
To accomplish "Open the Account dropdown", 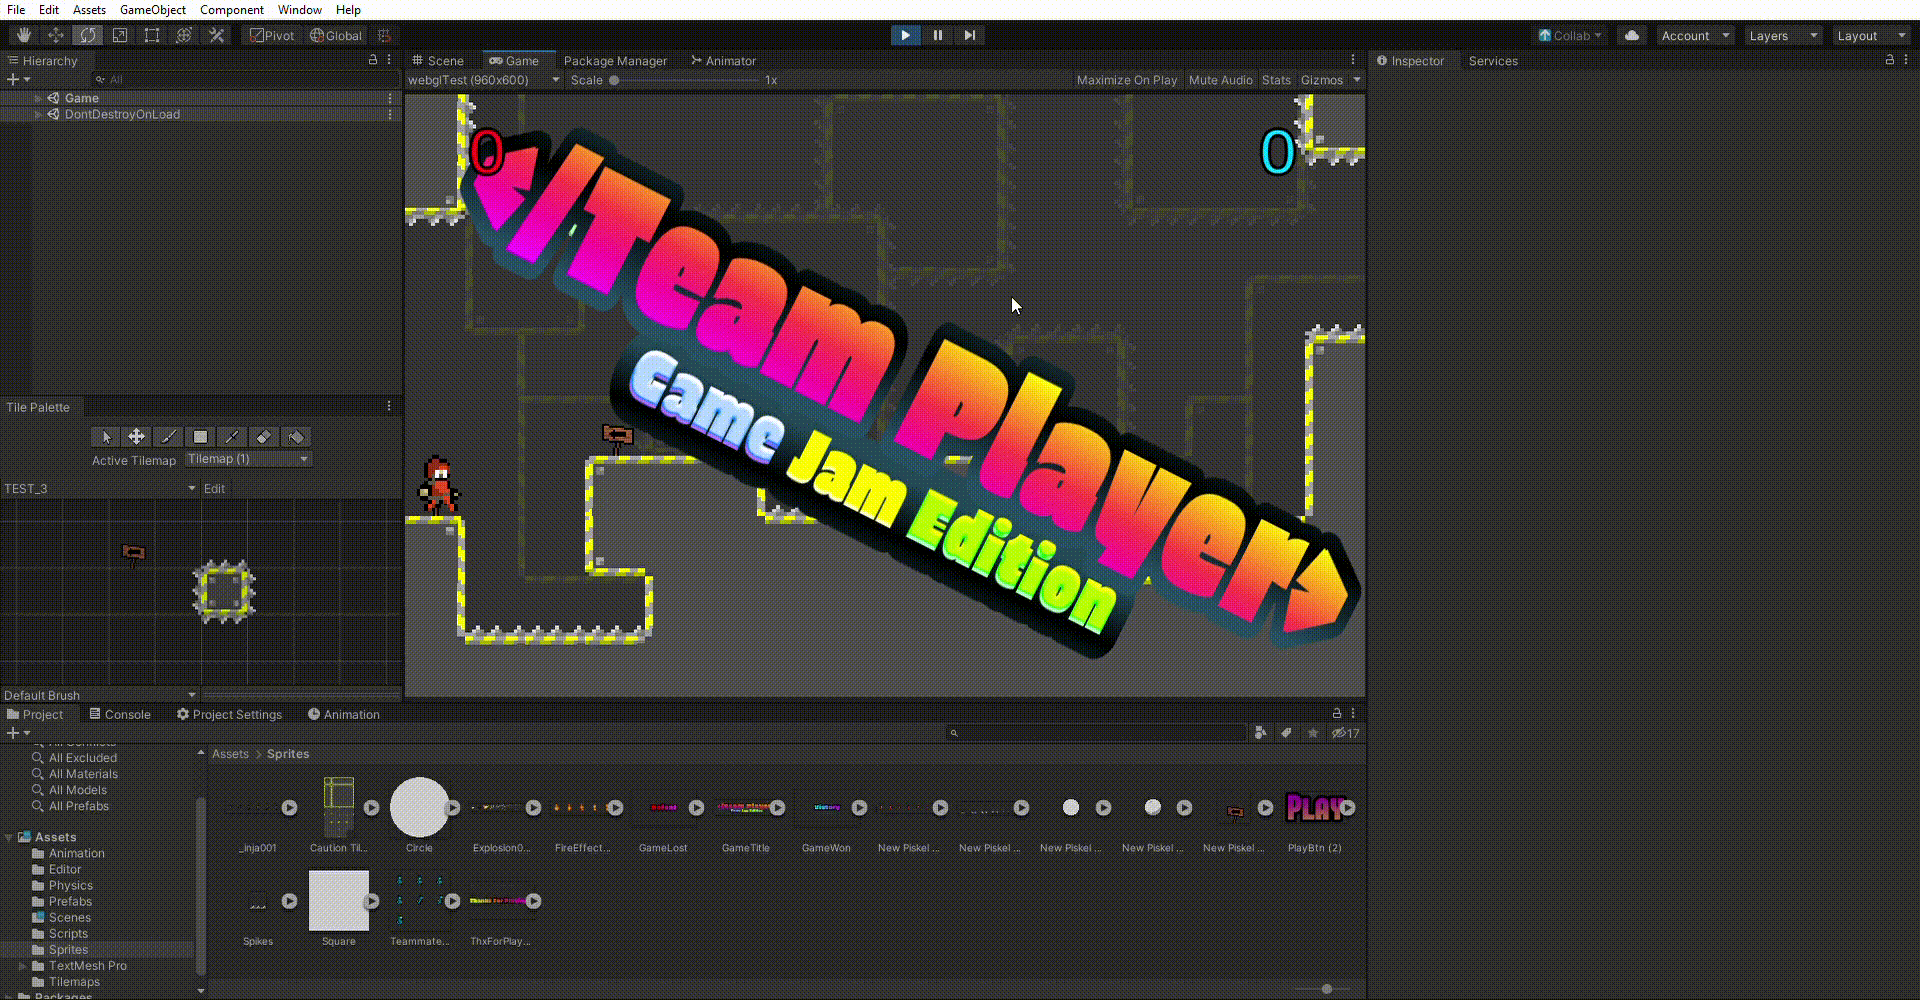I will point(1695,35).
